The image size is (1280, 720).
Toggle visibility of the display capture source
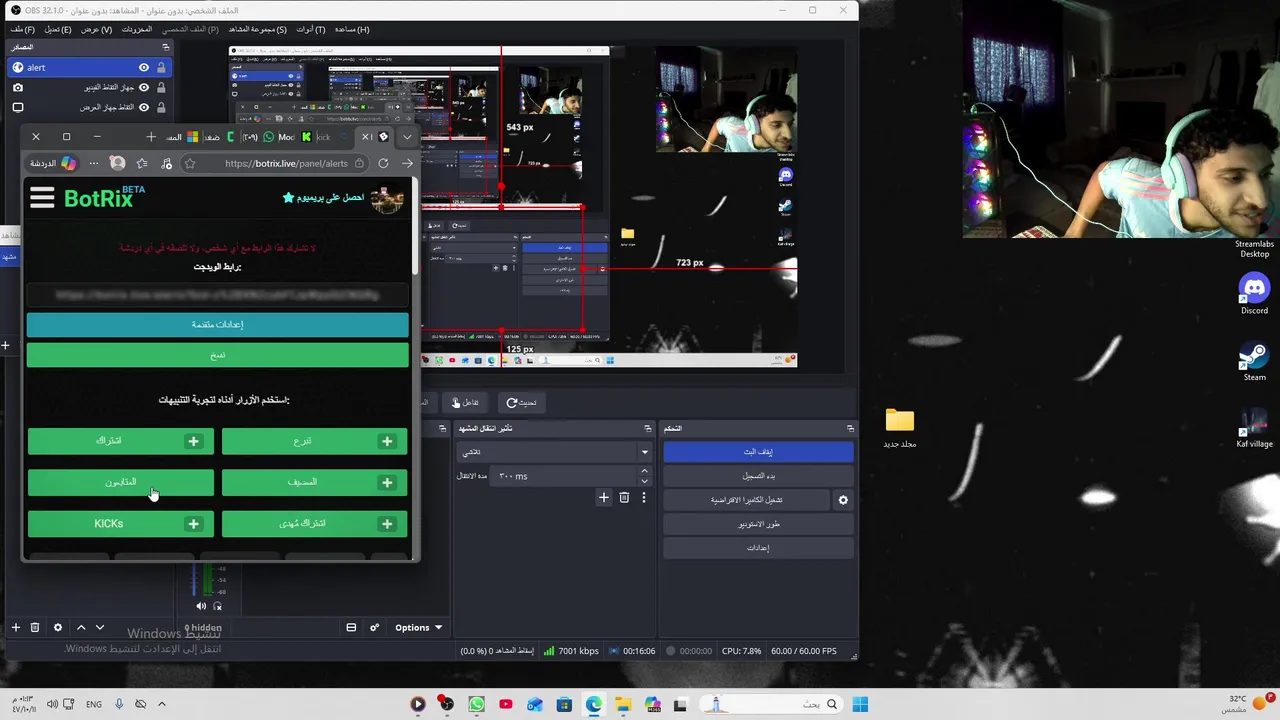144,107
